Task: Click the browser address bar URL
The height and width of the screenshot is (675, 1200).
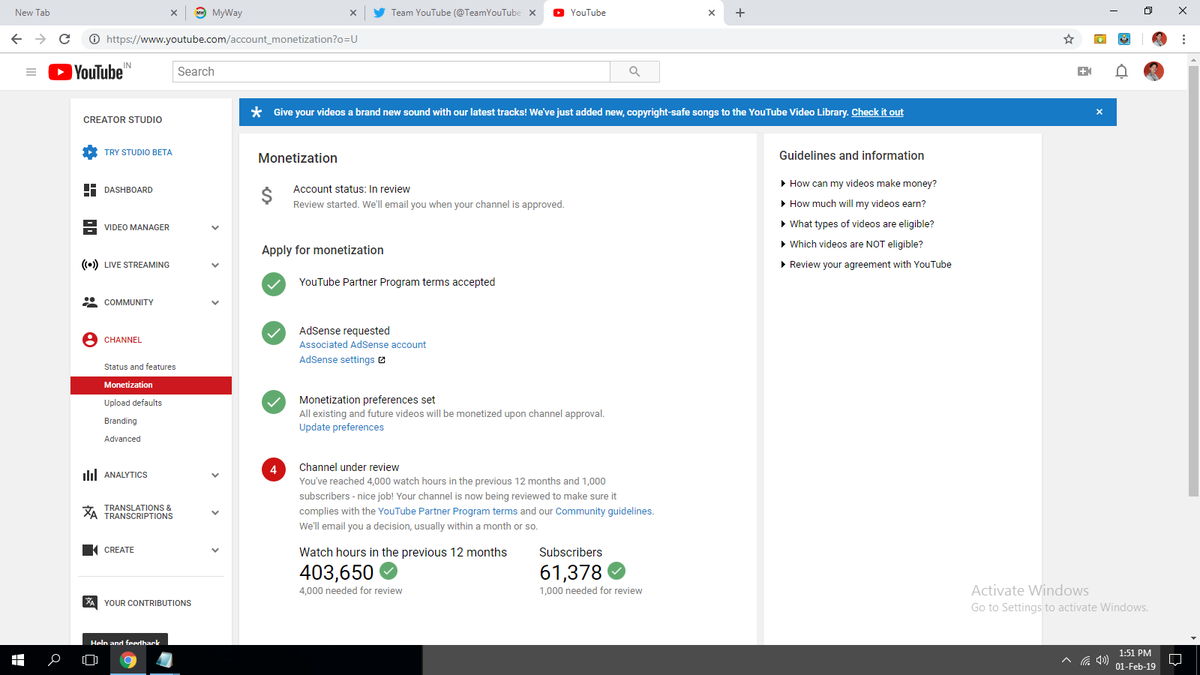Action: coord(232,39)
